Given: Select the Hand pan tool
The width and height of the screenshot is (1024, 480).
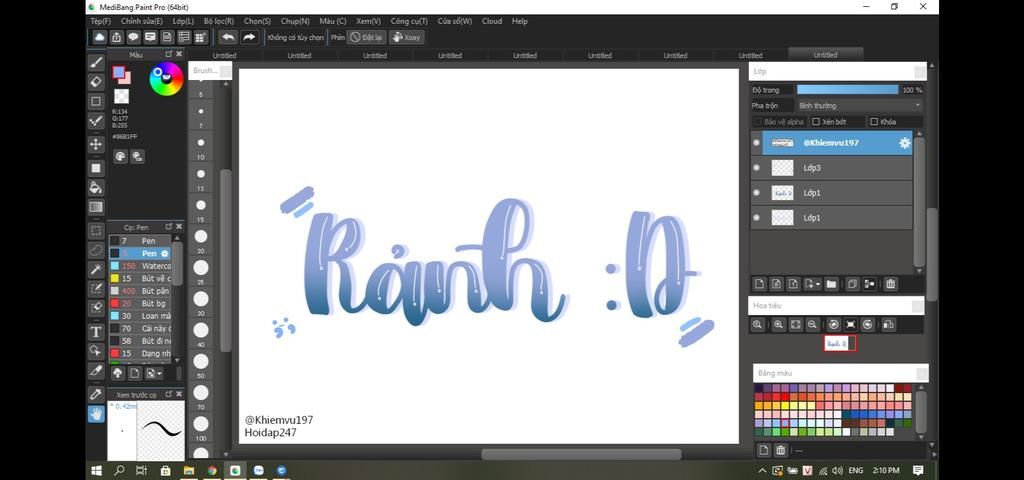Looking at the screenshot, I should [96, 413].
